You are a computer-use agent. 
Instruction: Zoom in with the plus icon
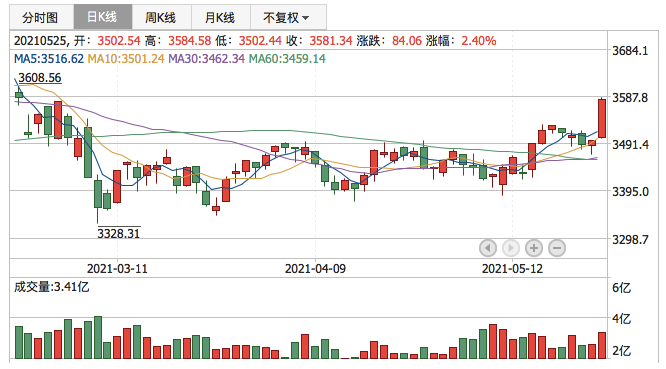point(534,248)
